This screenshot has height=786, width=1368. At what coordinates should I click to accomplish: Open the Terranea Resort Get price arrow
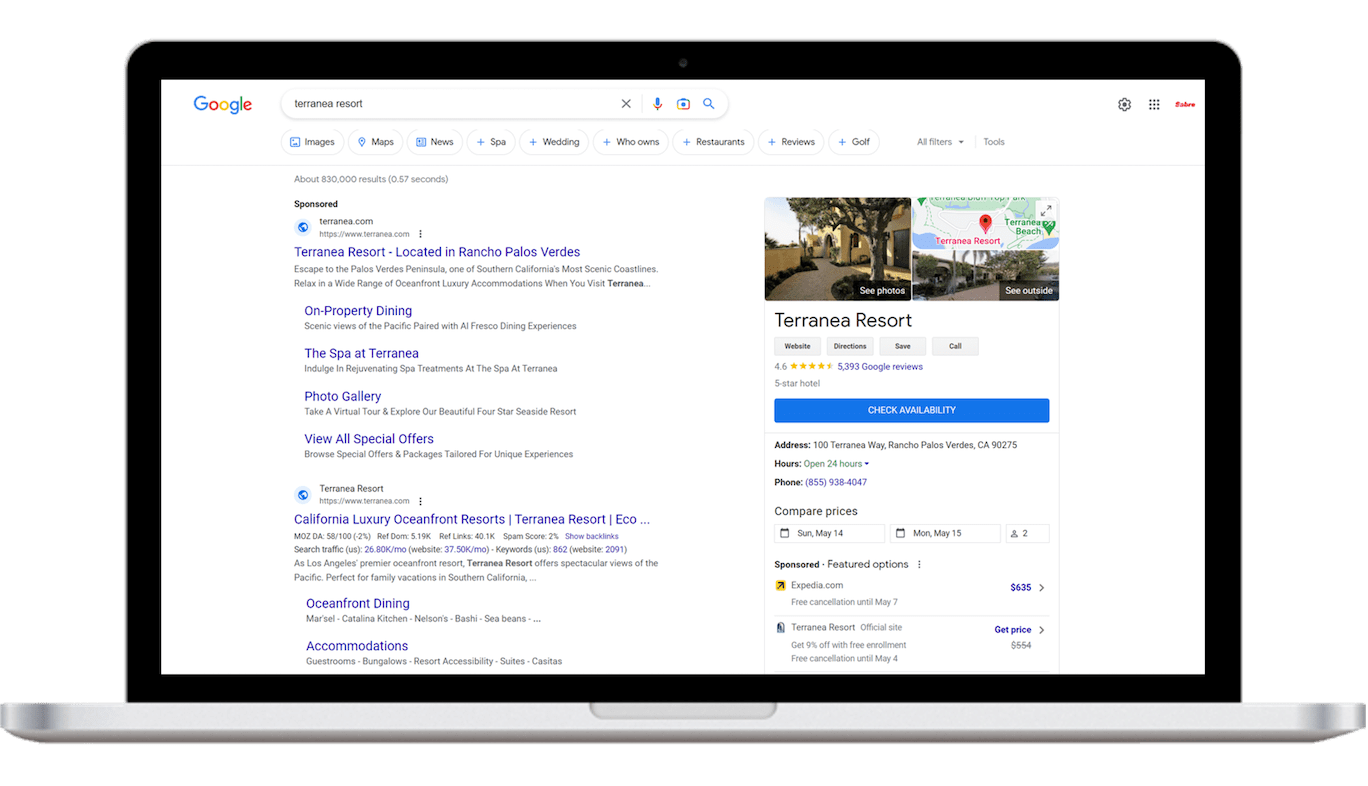[1042, 630]
